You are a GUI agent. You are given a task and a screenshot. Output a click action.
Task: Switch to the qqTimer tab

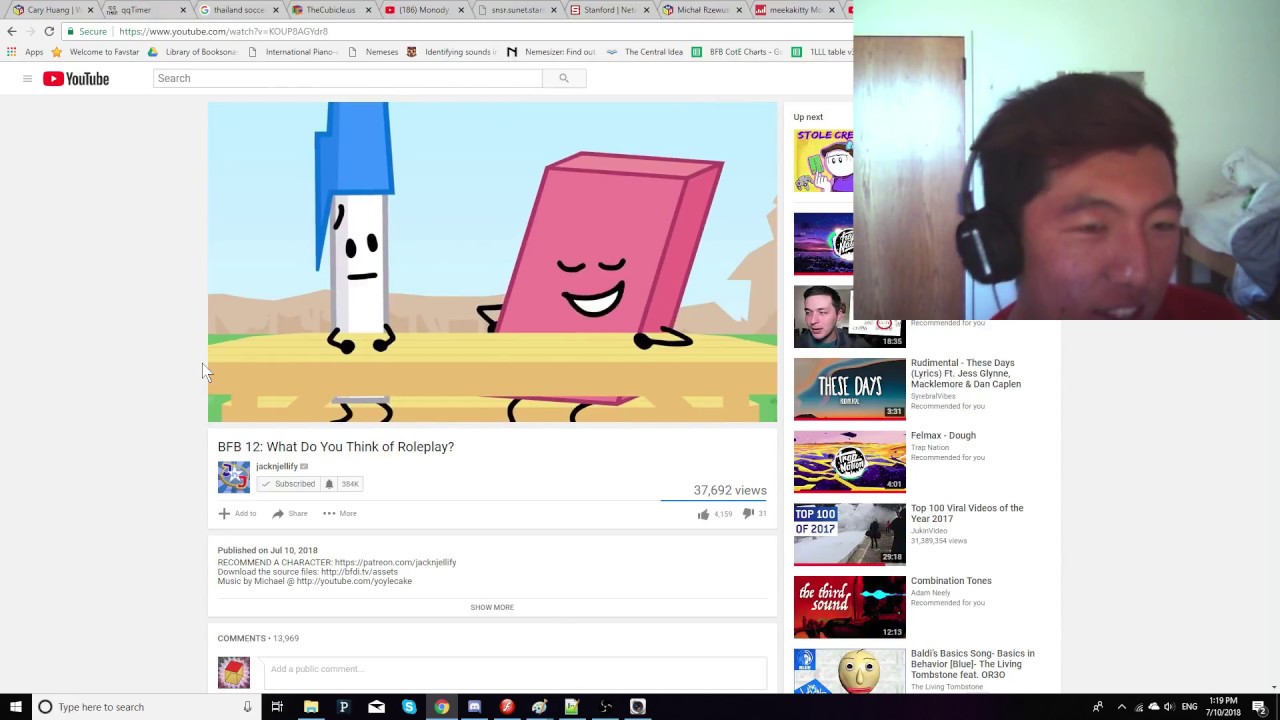click(x=145, y=10)
